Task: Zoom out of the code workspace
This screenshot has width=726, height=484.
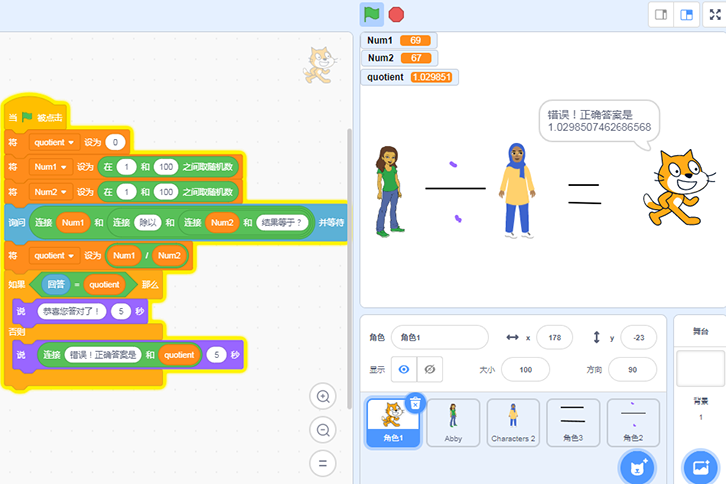Action: tap(322, 430)
